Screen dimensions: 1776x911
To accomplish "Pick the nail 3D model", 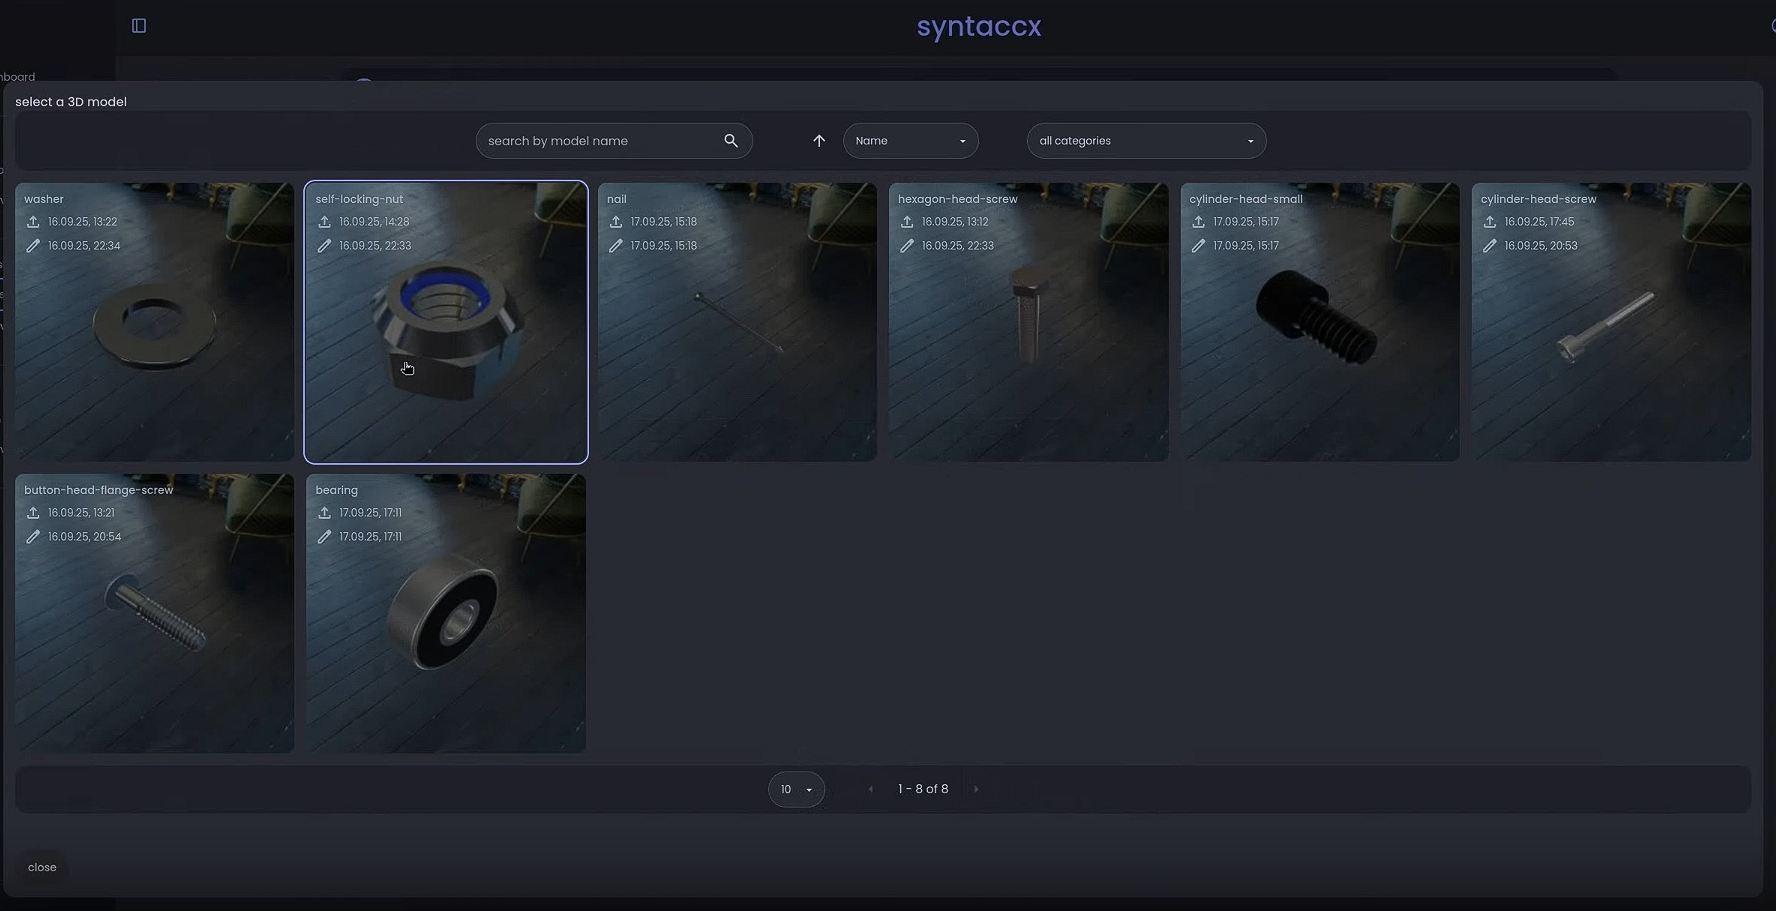I will tap(737, 322).
